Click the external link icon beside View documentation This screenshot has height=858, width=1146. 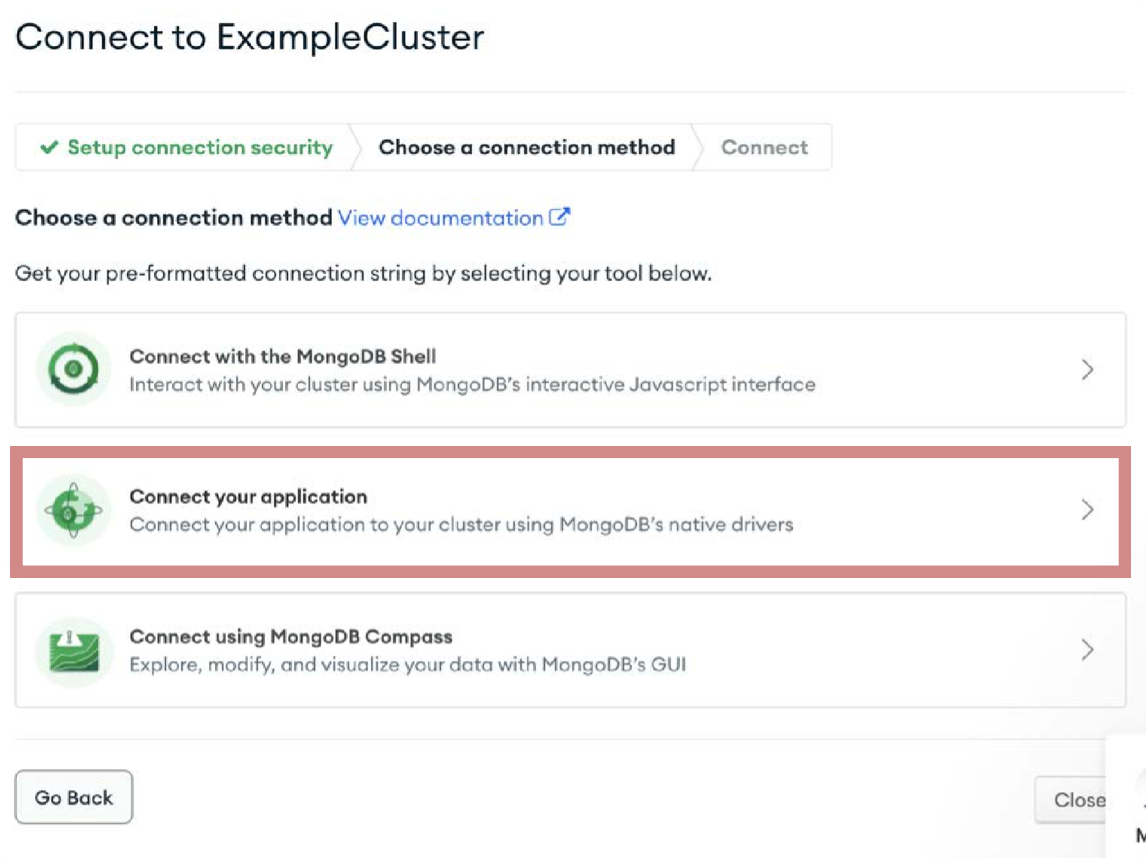[559, 217]
